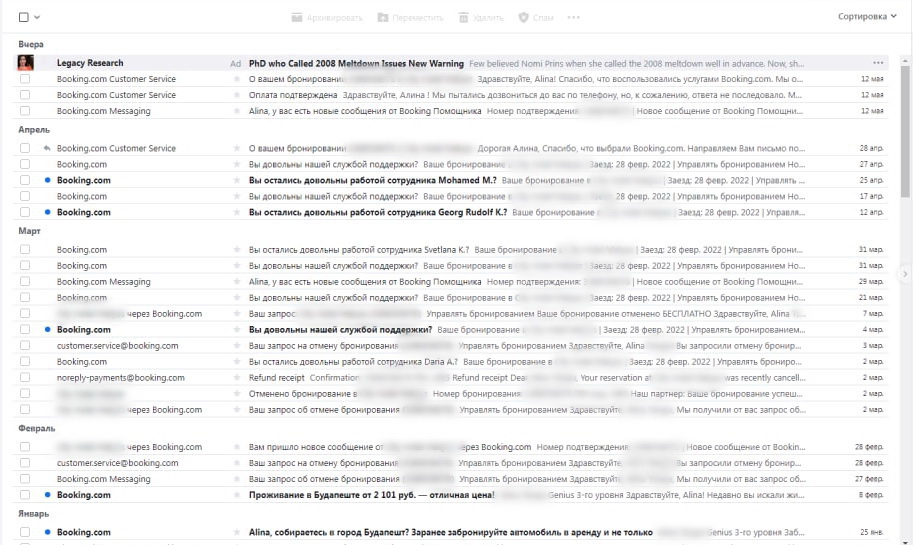Star the Refund receipt email

(x=236, y=377)
